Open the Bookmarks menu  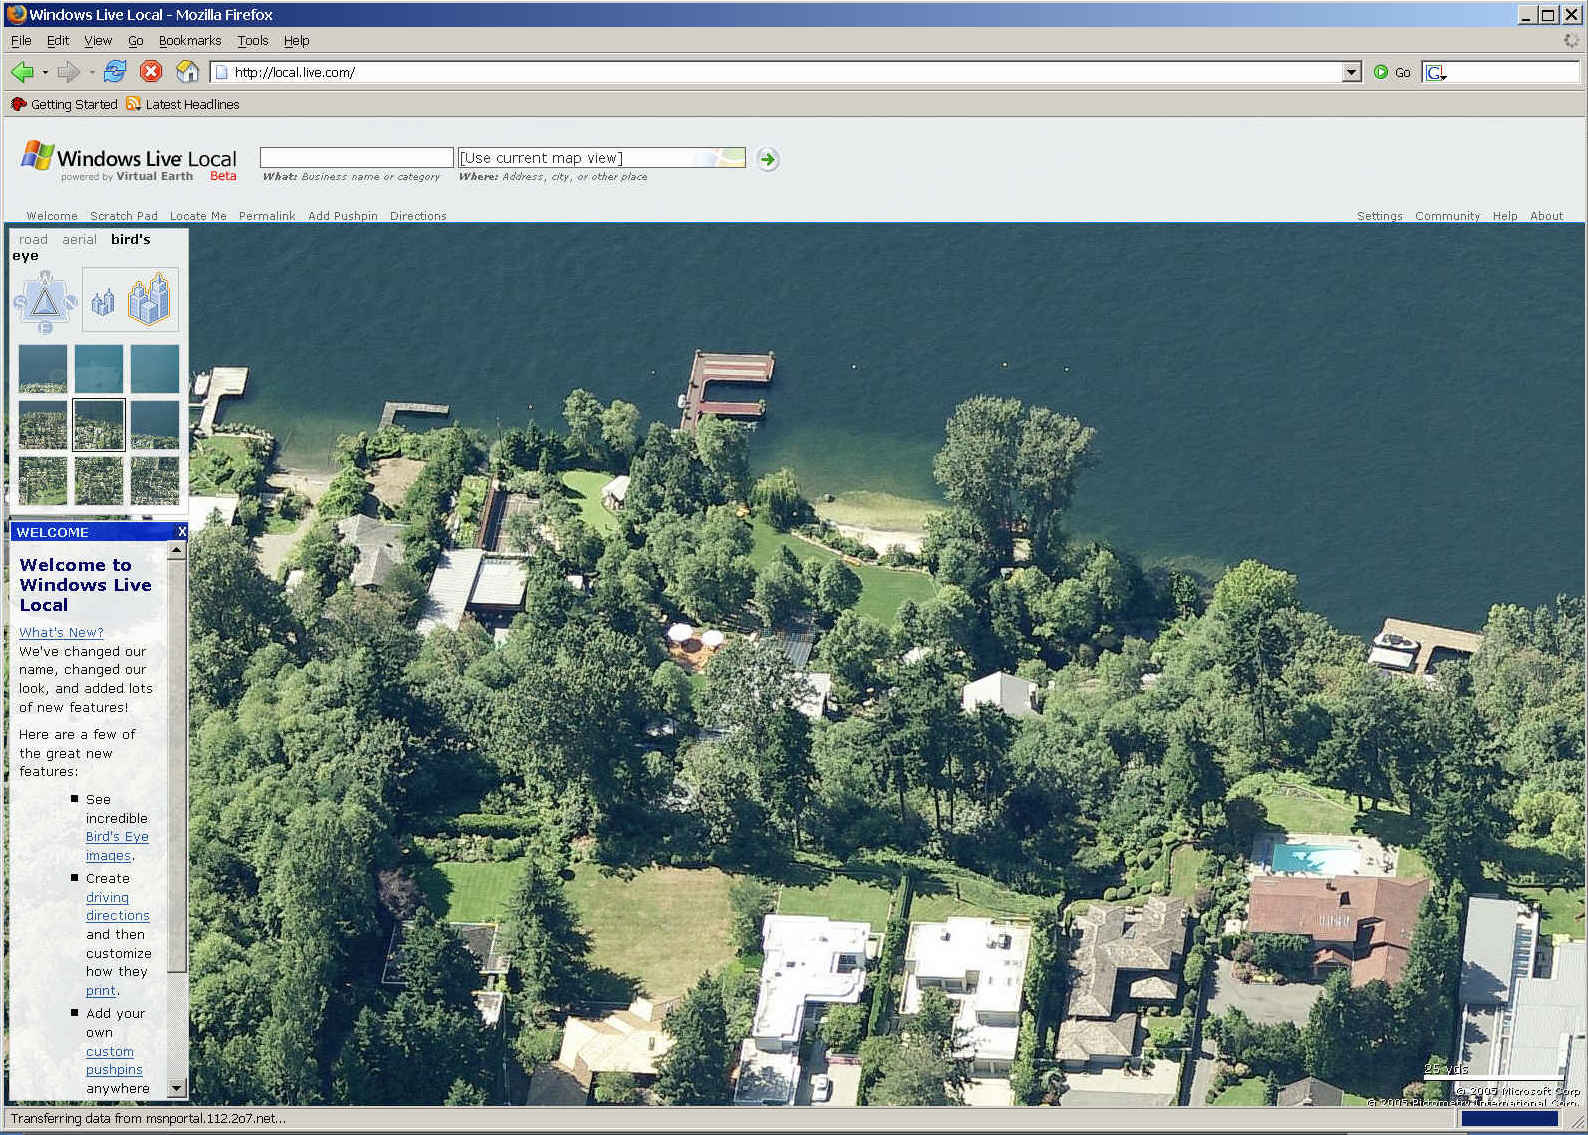pyautogui.click(x=189, y=41)
